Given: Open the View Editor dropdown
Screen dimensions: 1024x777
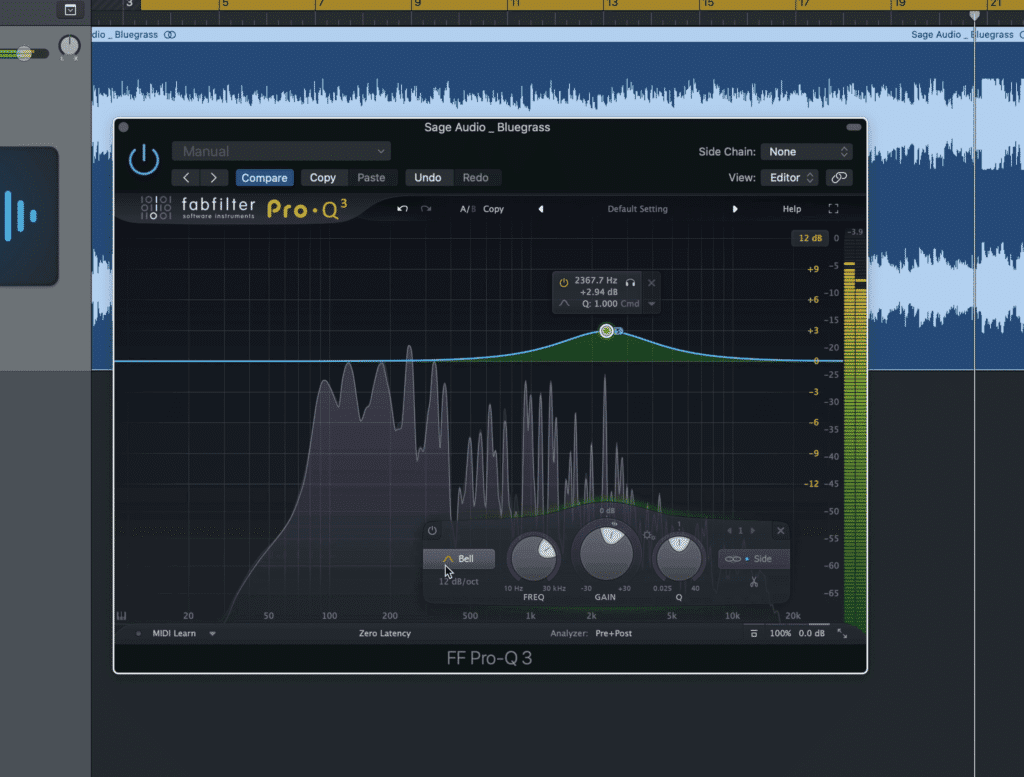Looking at the screenshot, I should pos(790,178).
